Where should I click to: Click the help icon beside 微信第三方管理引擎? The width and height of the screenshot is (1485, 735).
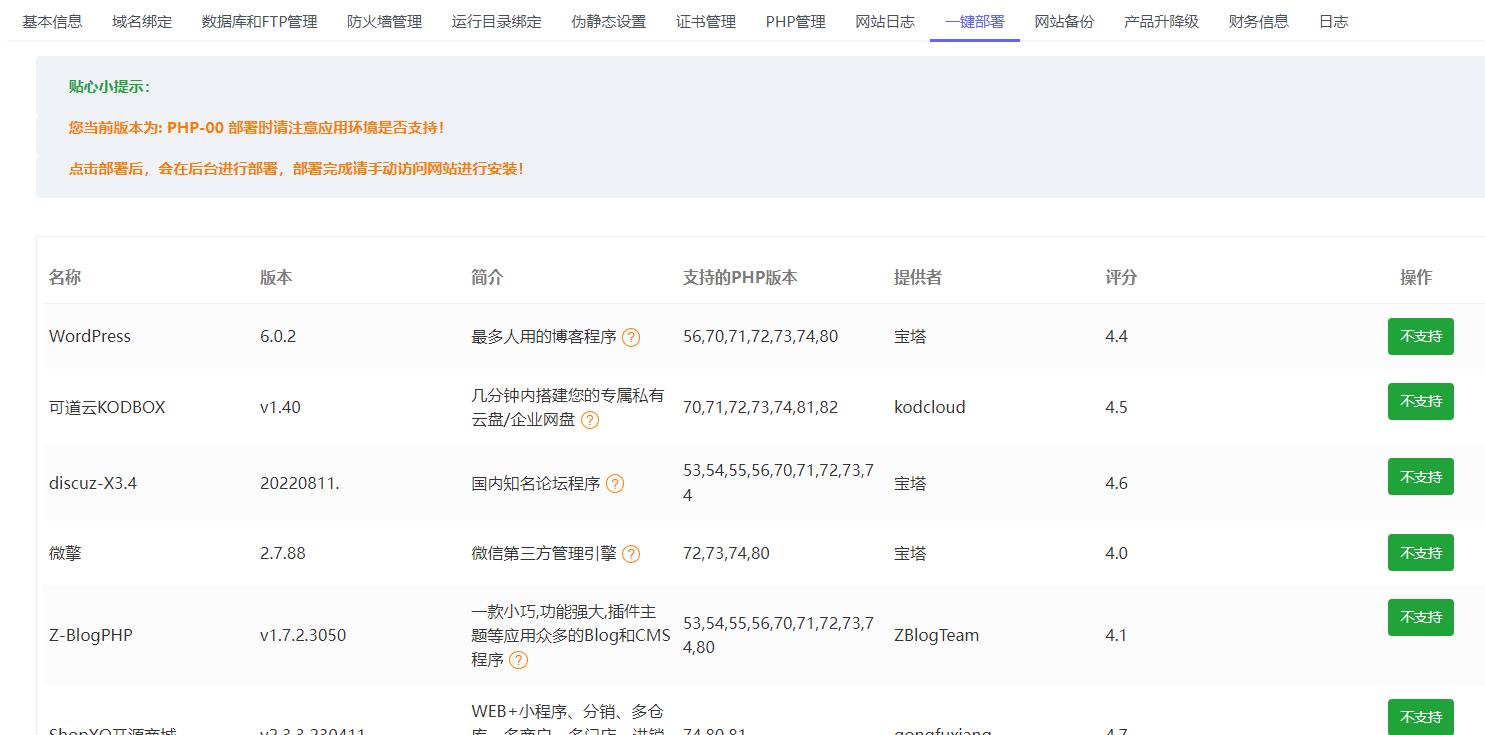pyautogui.click(x=631, y=554)
